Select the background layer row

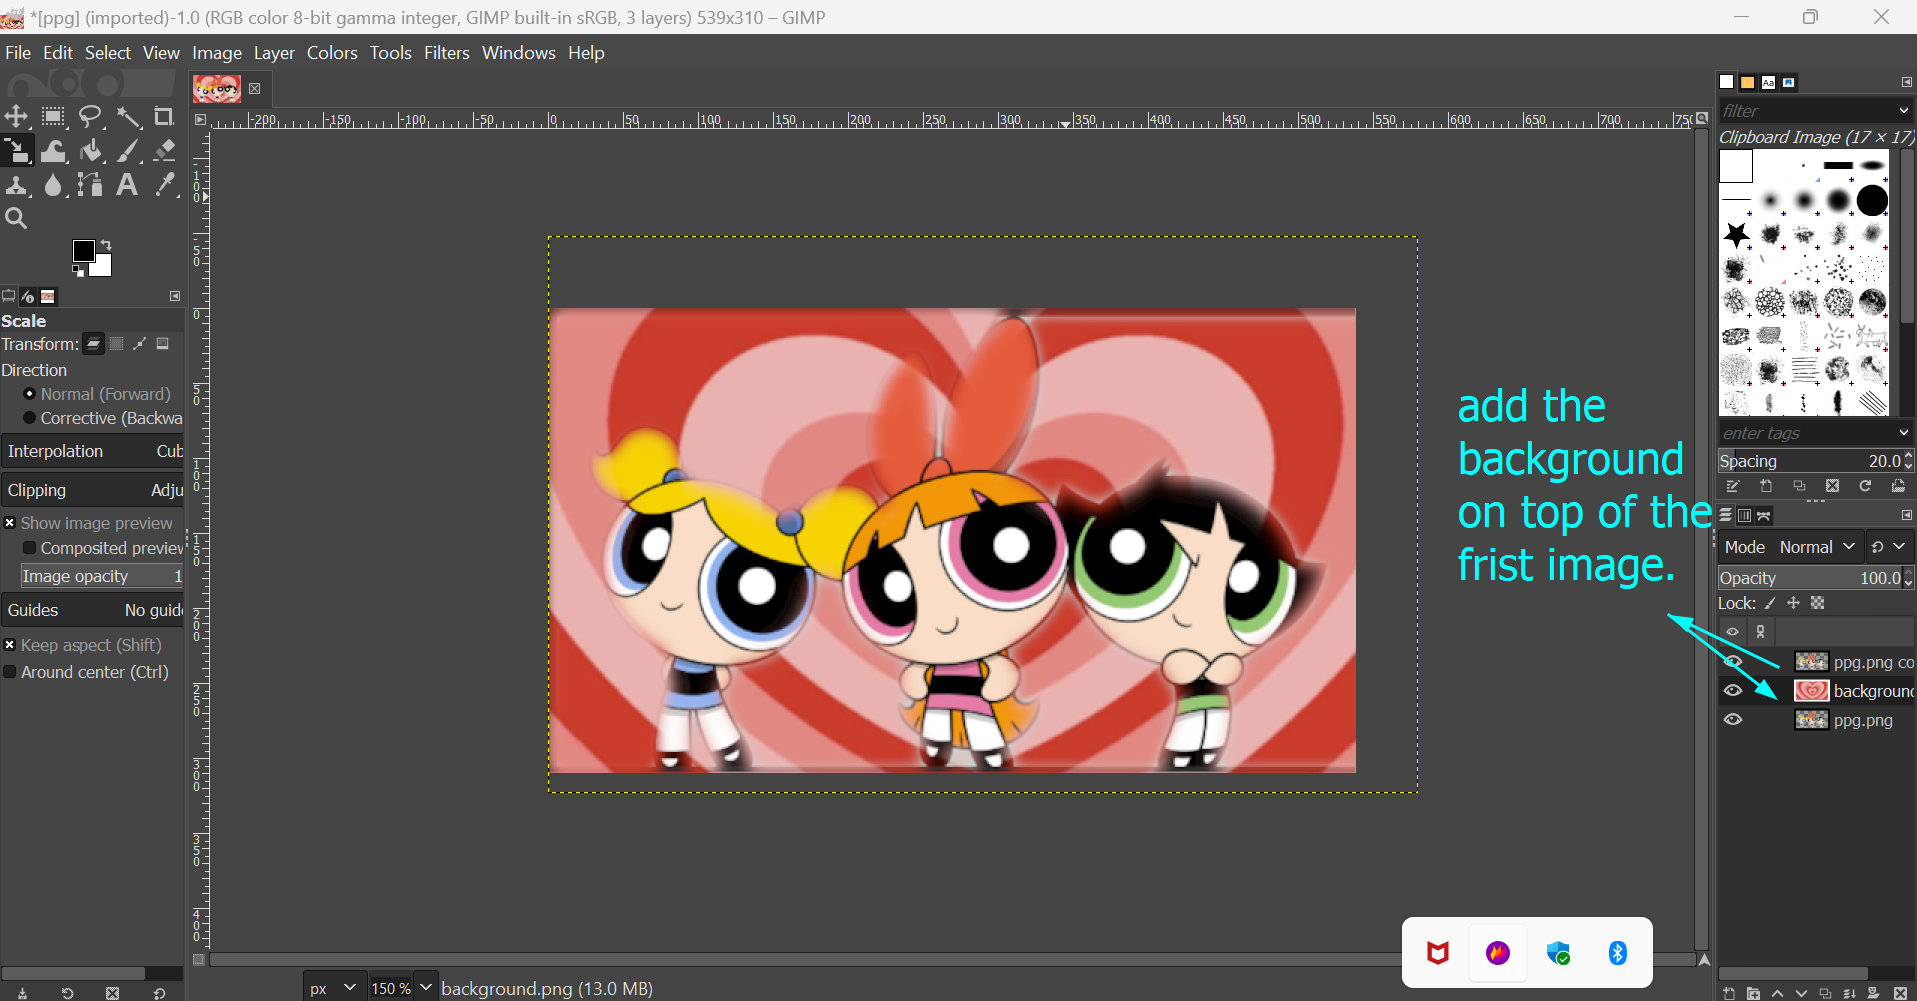(x=1817, y=690)
